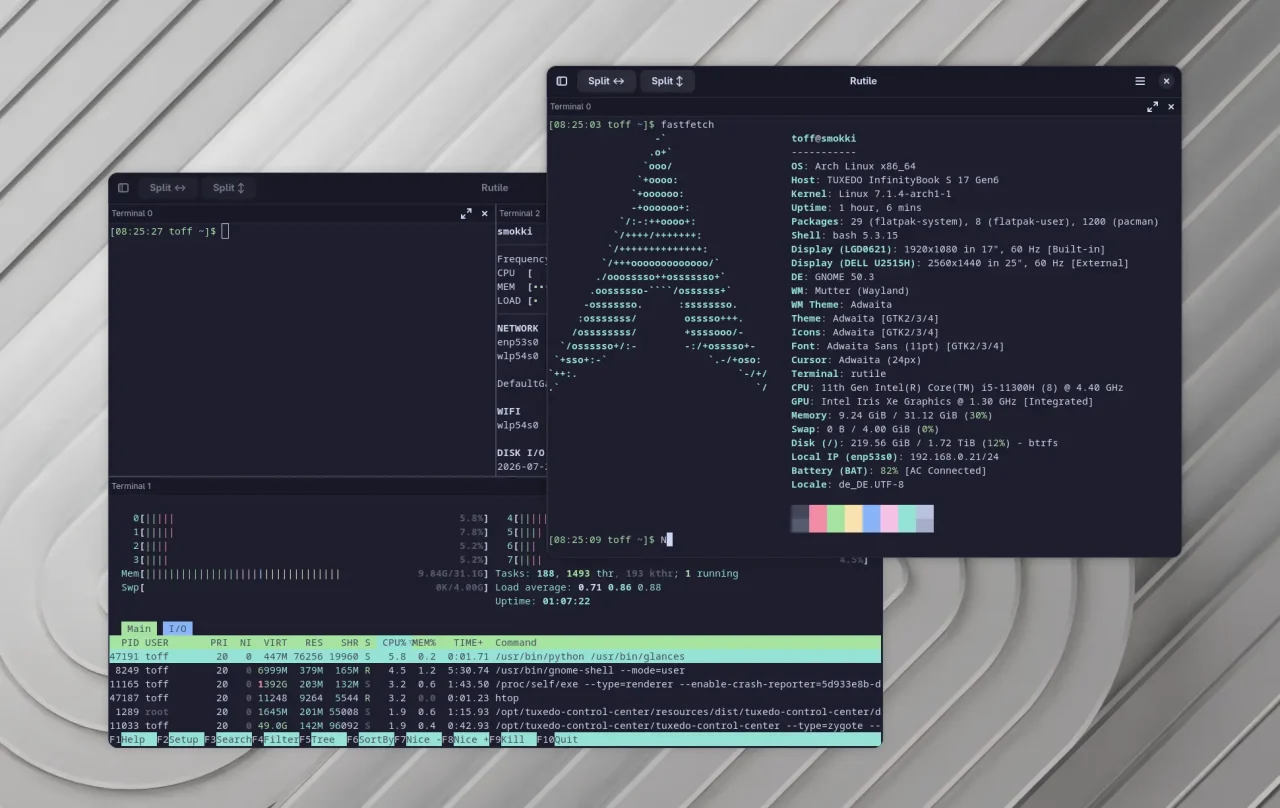Select the root process row with PID 1289

tap(495, 712)
